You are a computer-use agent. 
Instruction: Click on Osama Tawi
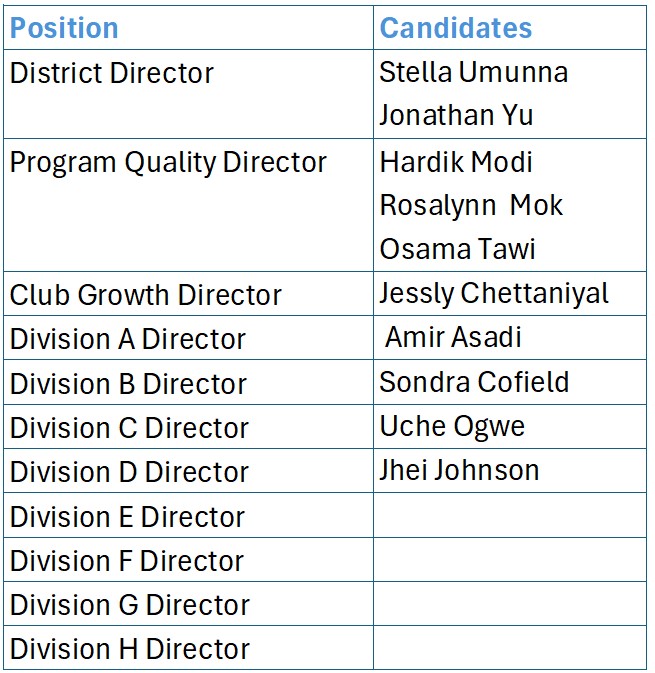457,249
